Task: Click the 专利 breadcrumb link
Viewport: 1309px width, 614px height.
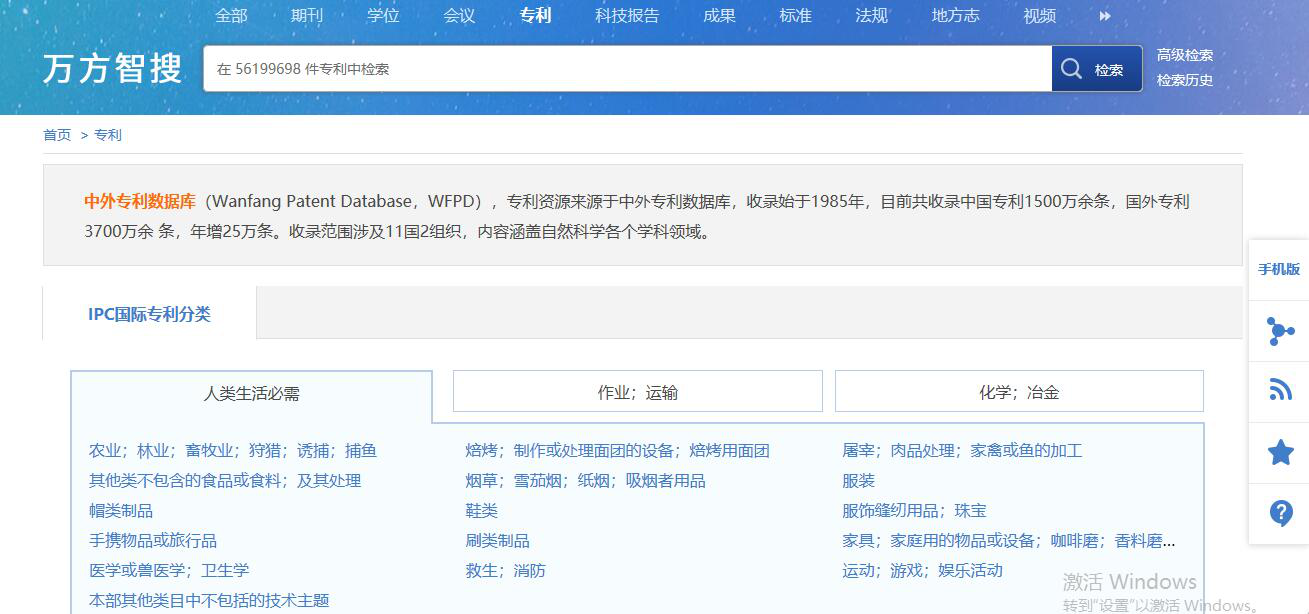Action: tap(108, 135)
